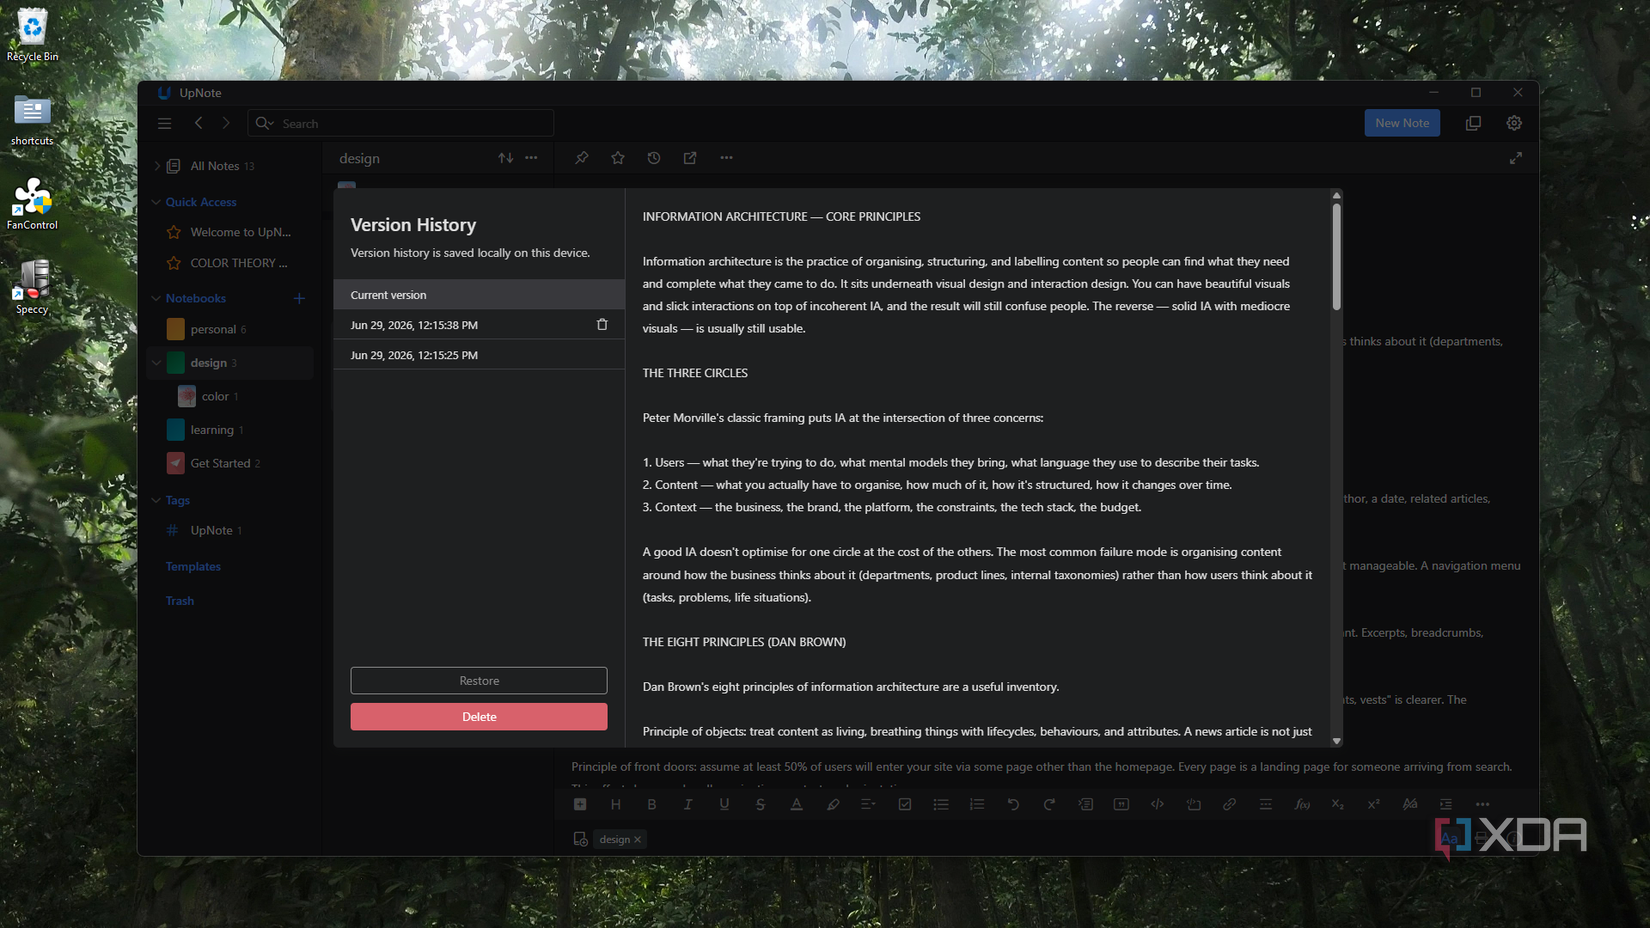Undo the last edit

point(1013,804)
